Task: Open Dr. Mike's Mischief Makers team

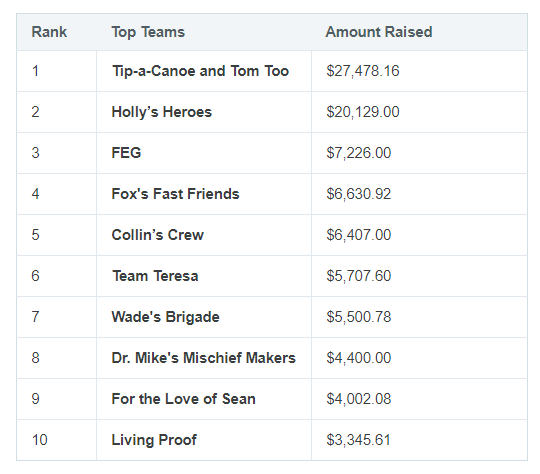Action: point(204,358)
